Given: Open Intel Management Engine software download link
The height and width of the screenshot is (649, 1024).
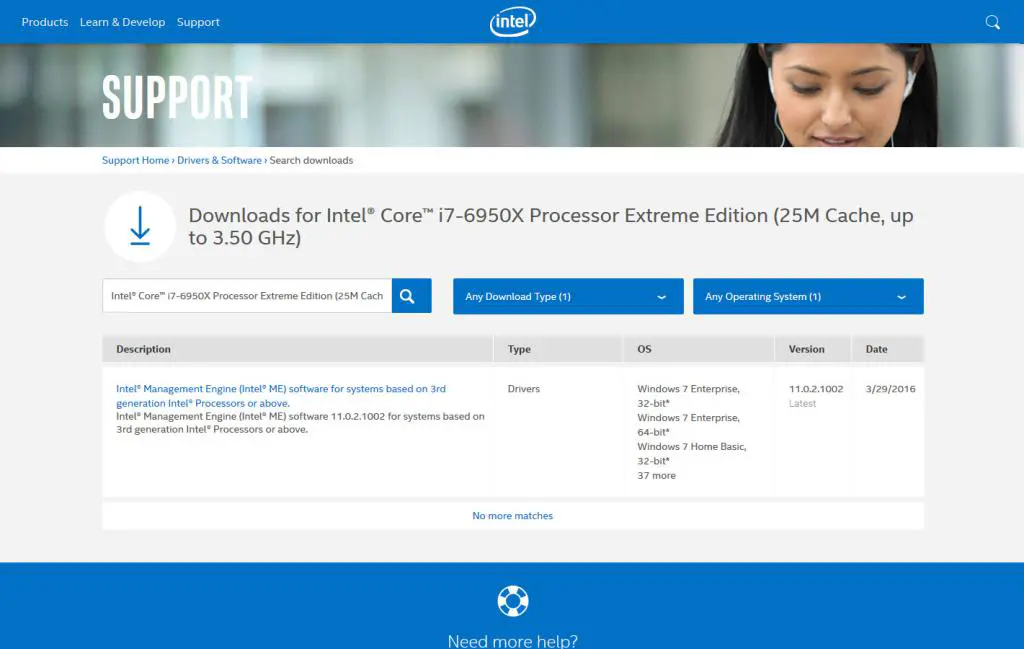Looking at the screenshot, I should [x=280, y=396].
